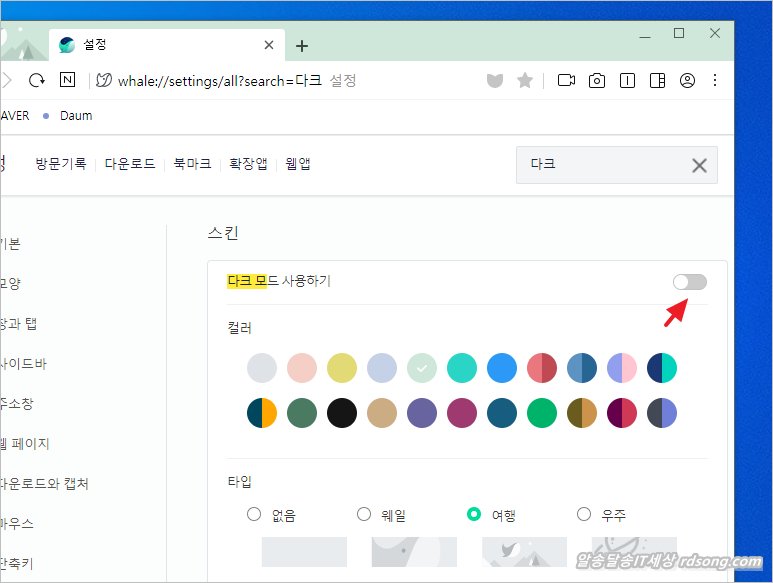Viewport: 773px width, 583px height.
Task: Clear the settings search with X
Action: (x=699, y=165)
